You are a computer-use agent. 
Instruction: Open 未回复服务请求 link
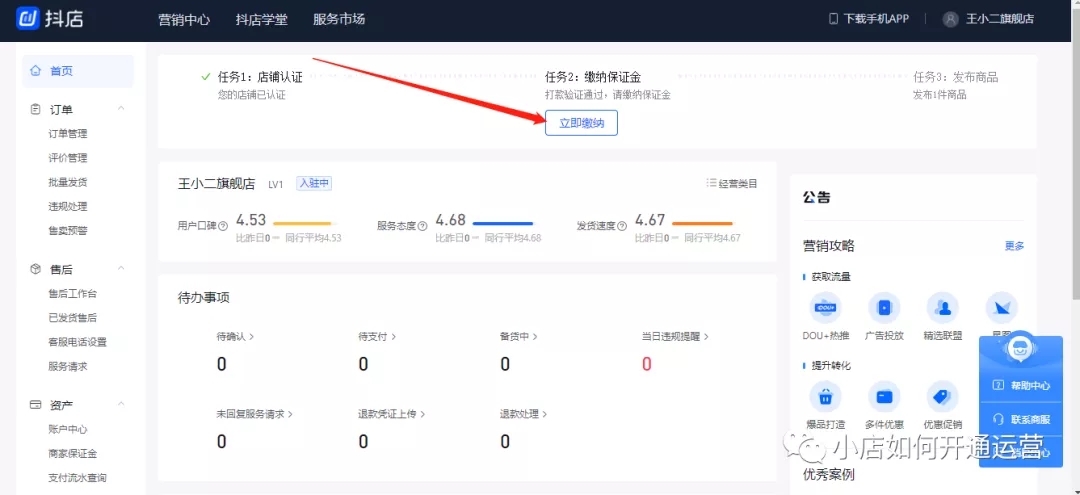click(x=255, y=414)
